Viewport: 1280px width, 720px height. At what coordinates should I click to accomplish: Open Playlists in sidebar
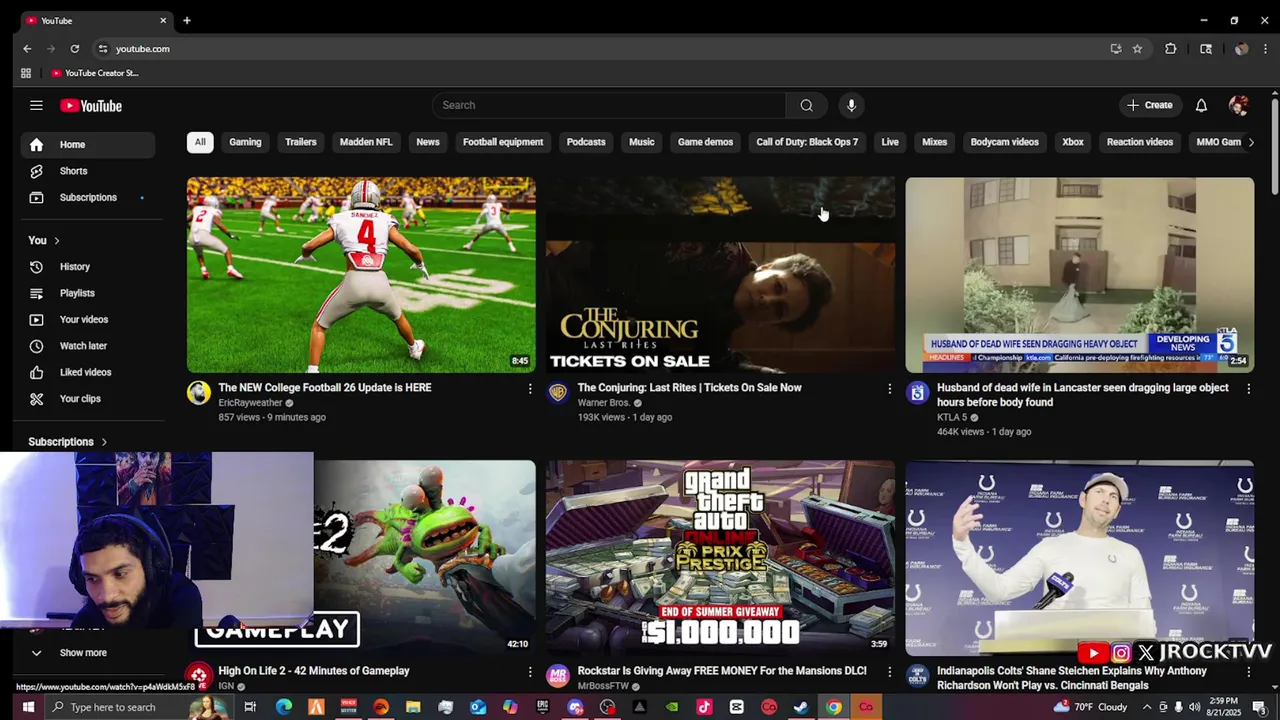[x=88, y=293]
